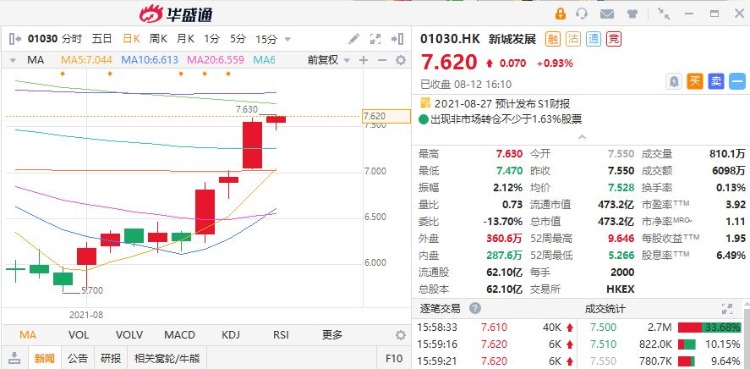
Task: Select the MACD indicator tab
Action: 180,335
